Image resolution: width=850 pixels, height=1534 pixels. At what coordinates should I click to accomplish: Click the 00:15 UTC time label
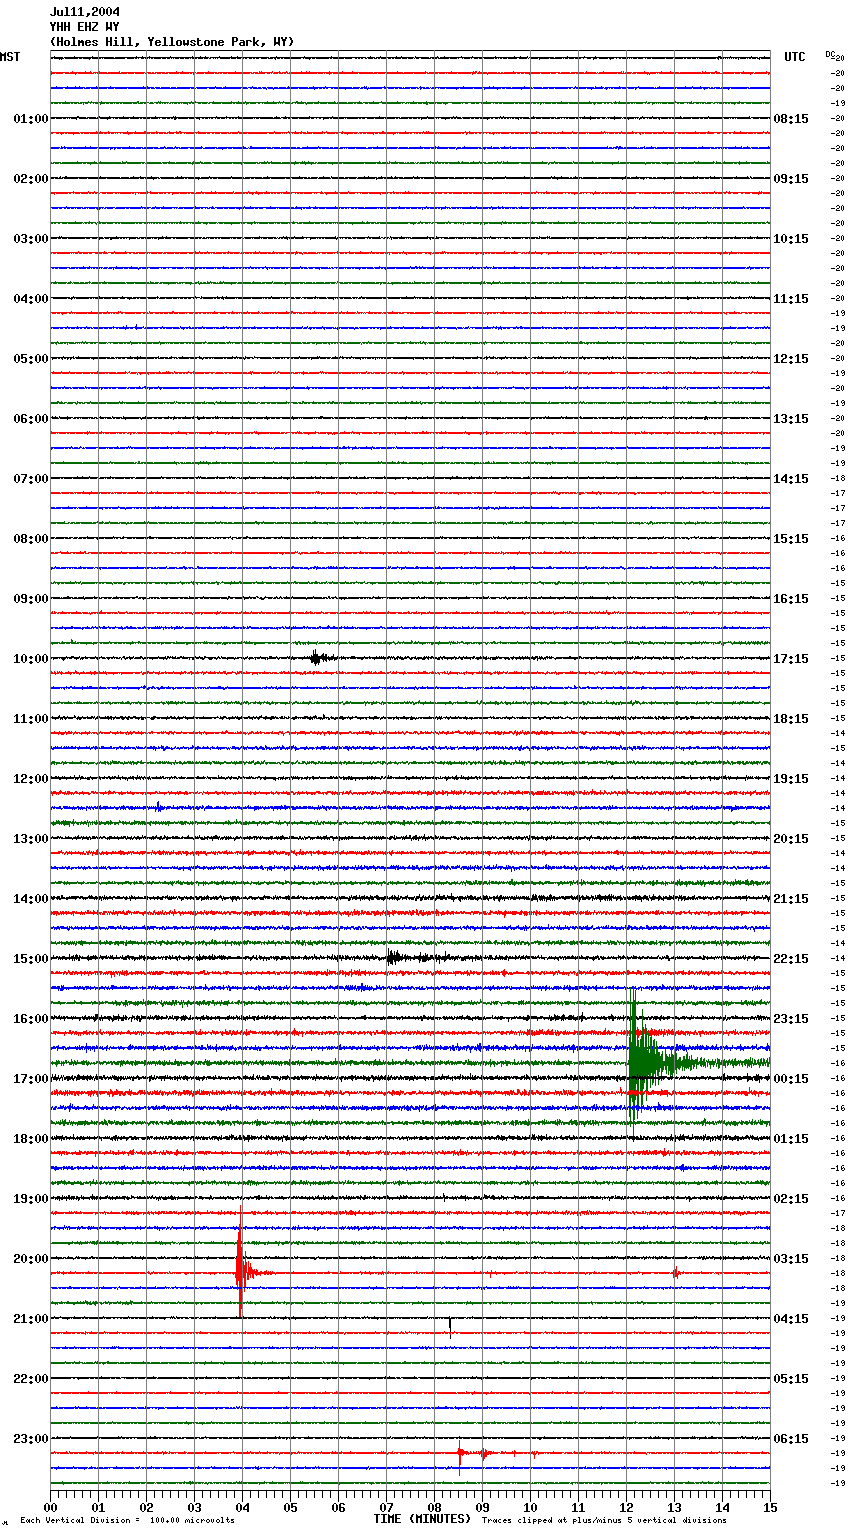[x=791, y=1079]
